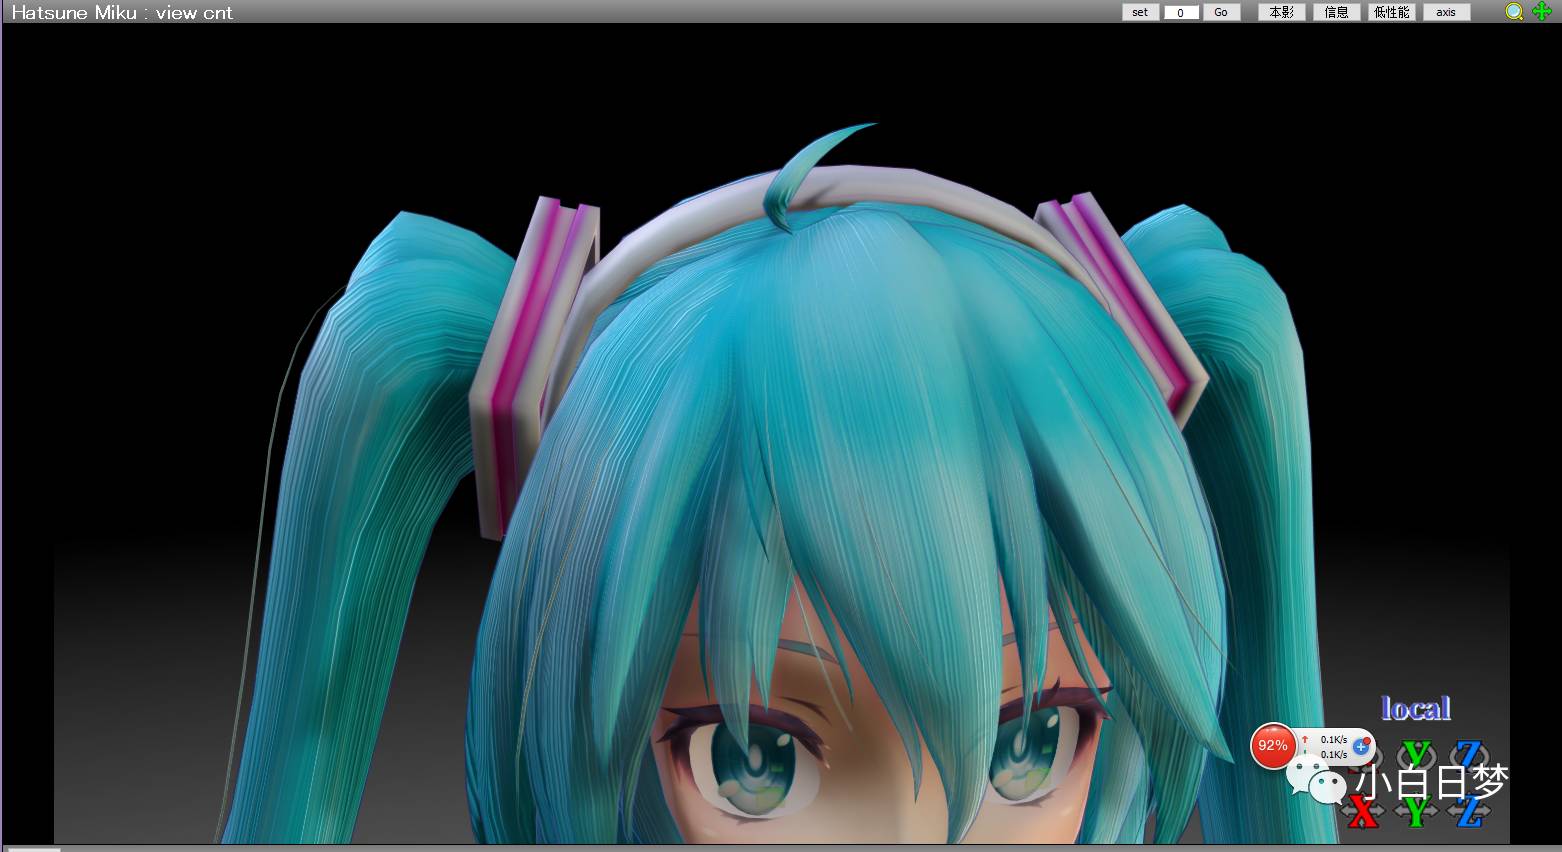Screen dimensions: 1562x852
Task: Click the green Y move handle
Action: coord(1416,812)
